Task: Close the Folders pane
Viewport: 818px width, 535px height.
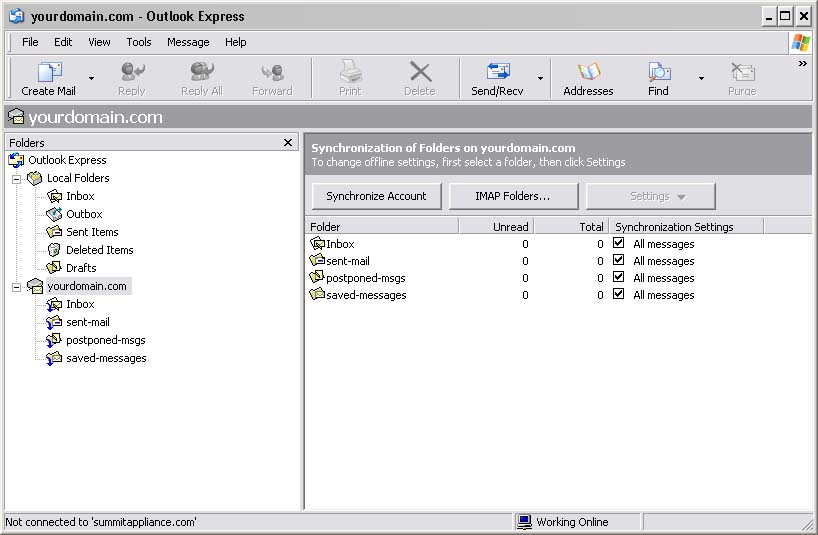Action: click(287, 142)
